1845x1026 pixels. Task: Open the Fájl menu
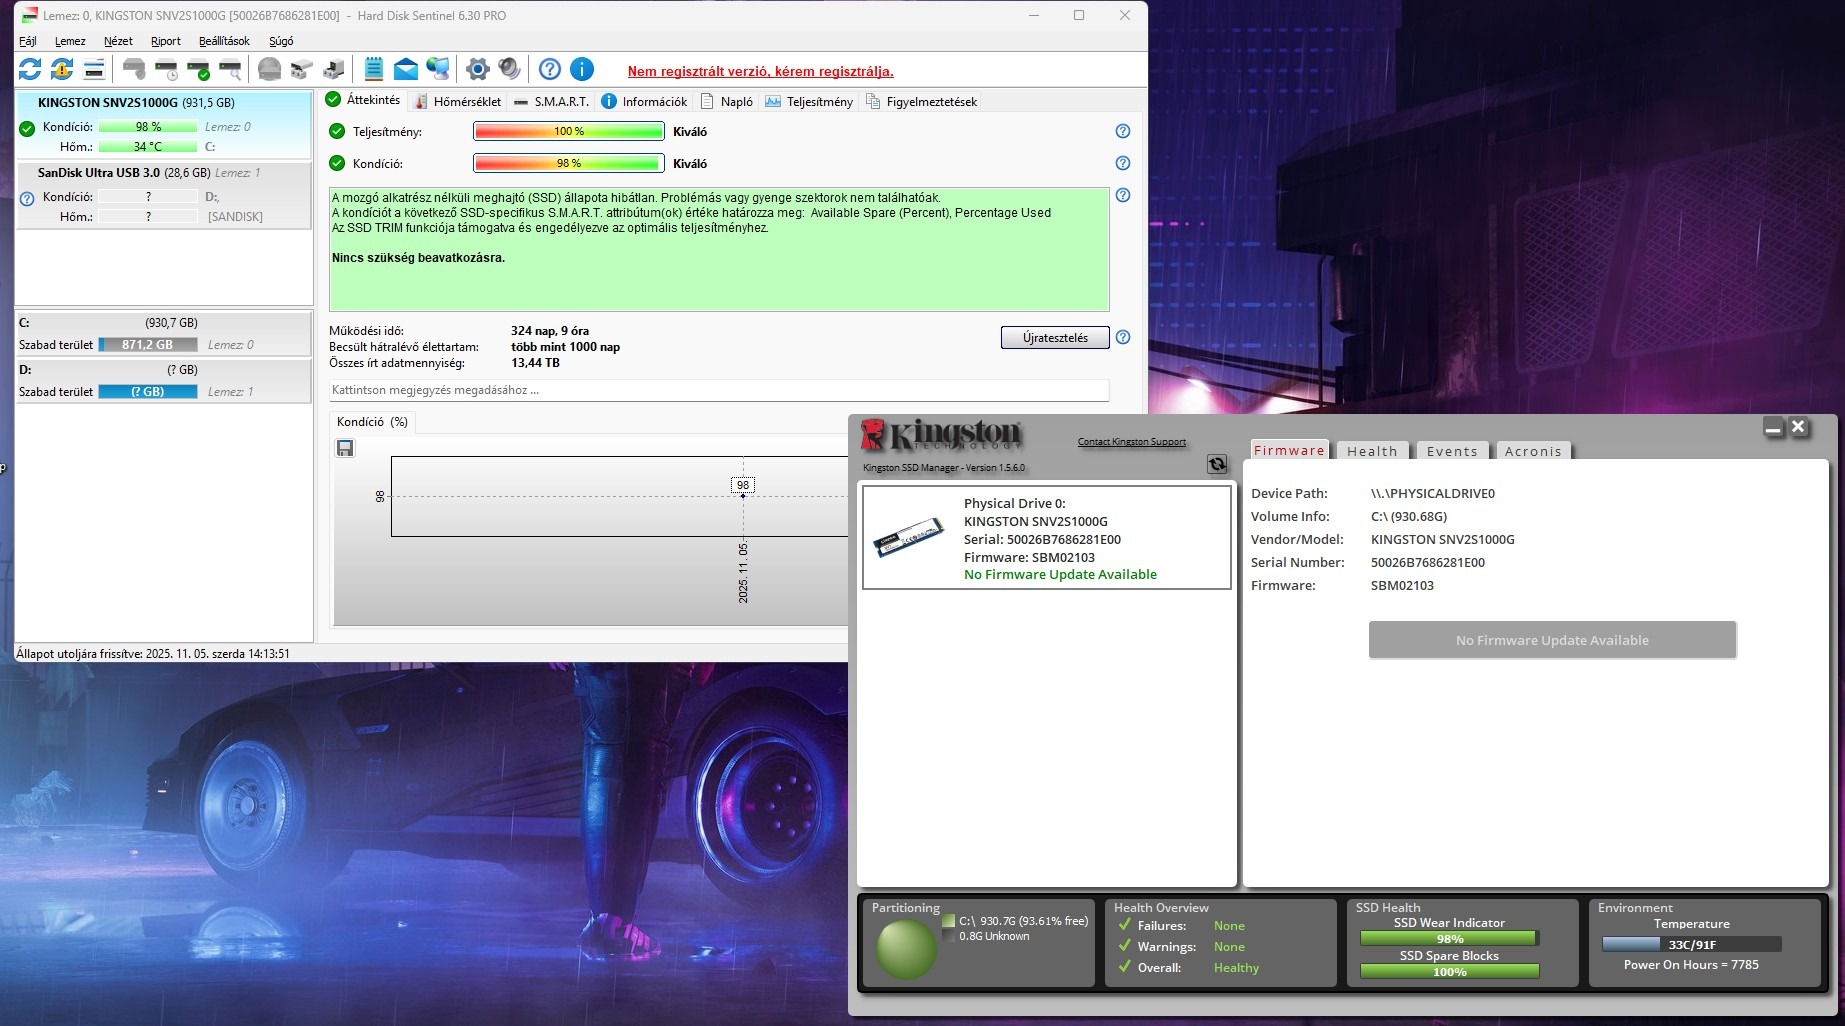(x=28, y=41)
